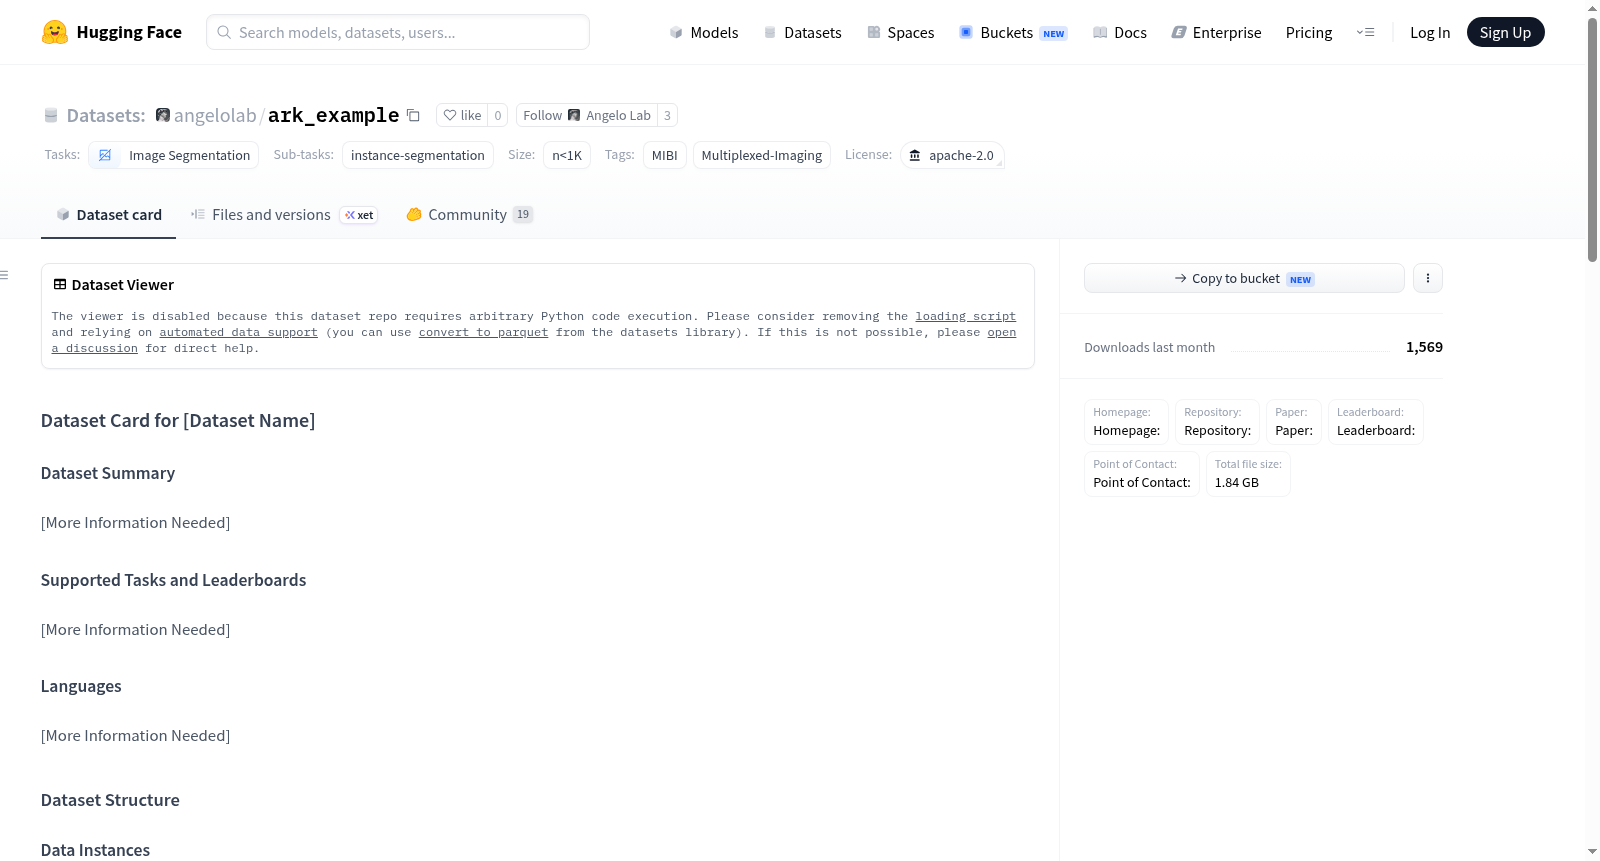
Task: Click the Supported Tasks and Leaderboards heading
Action: (x=174, y=580)
